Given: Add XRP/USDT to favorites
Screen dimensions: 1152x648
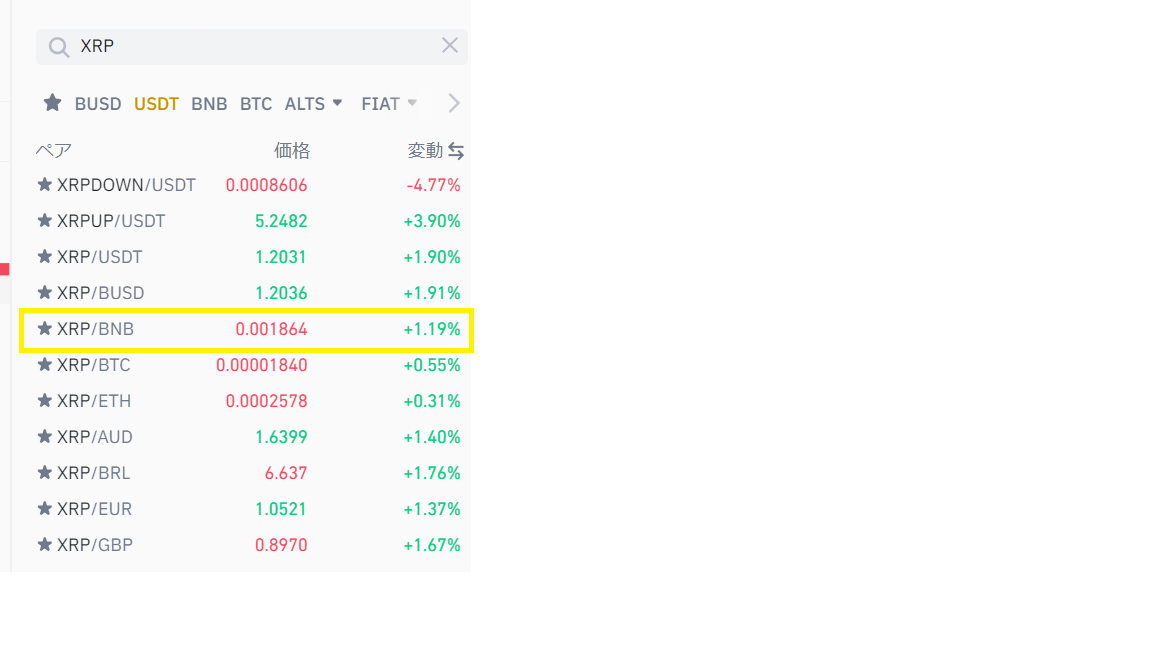Looking at the screenshot, I should 44,257.
